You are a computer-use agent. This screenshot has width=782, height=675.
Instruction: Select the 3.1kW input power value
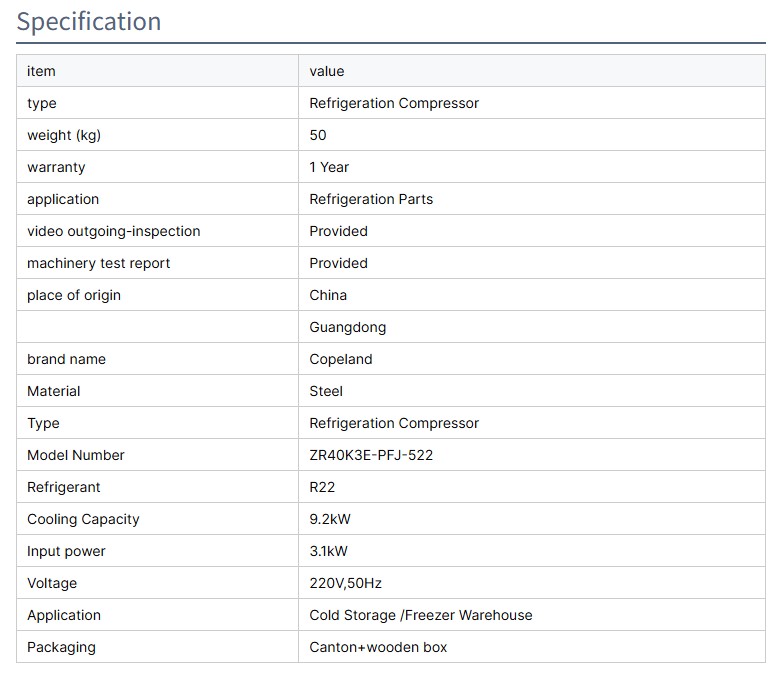point(329,551)
